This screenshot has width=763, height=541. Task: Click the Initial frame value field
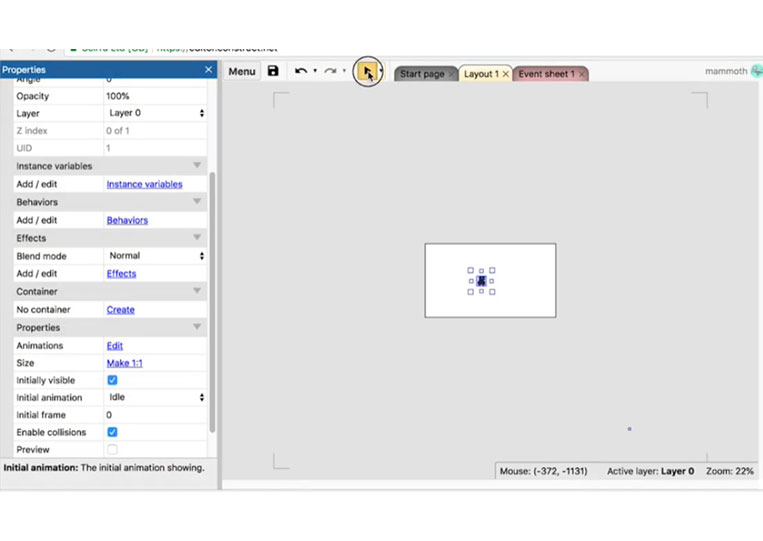pyautogui.click(x=155, y=415)
